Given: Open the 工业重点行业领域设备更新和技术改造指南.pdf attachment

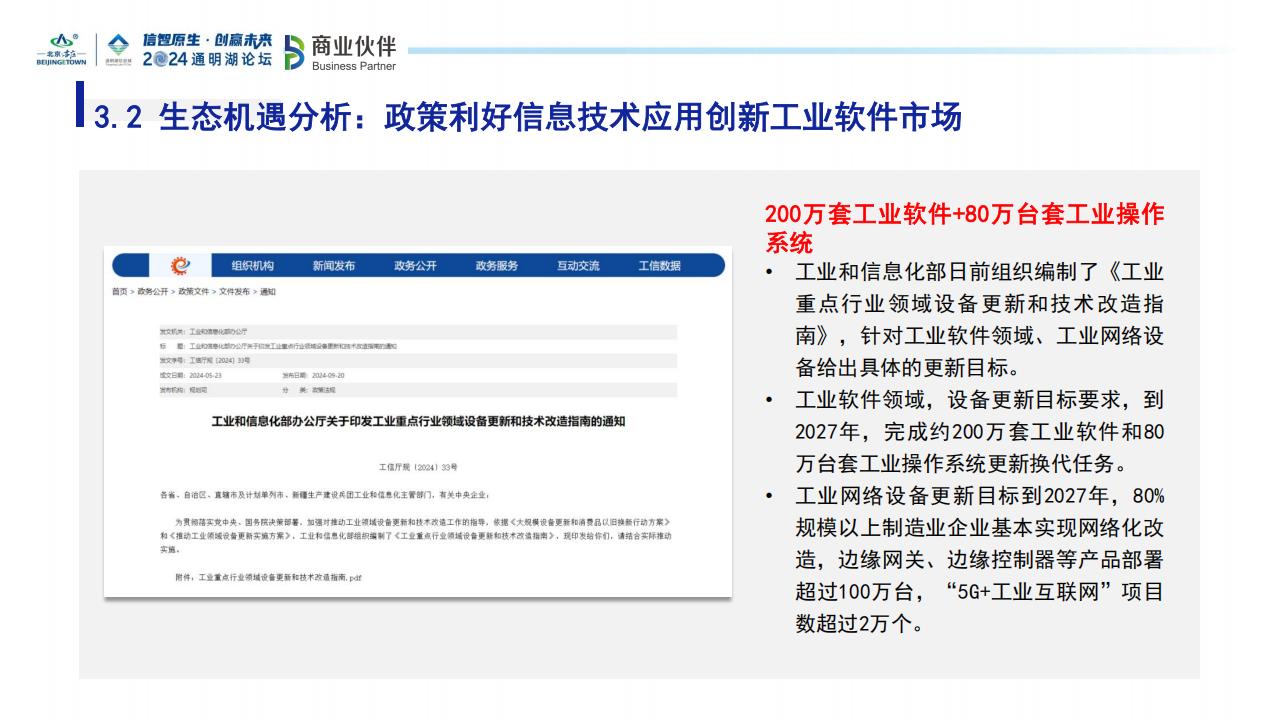Looking at the screenshot, I should [x=279, y=578].
